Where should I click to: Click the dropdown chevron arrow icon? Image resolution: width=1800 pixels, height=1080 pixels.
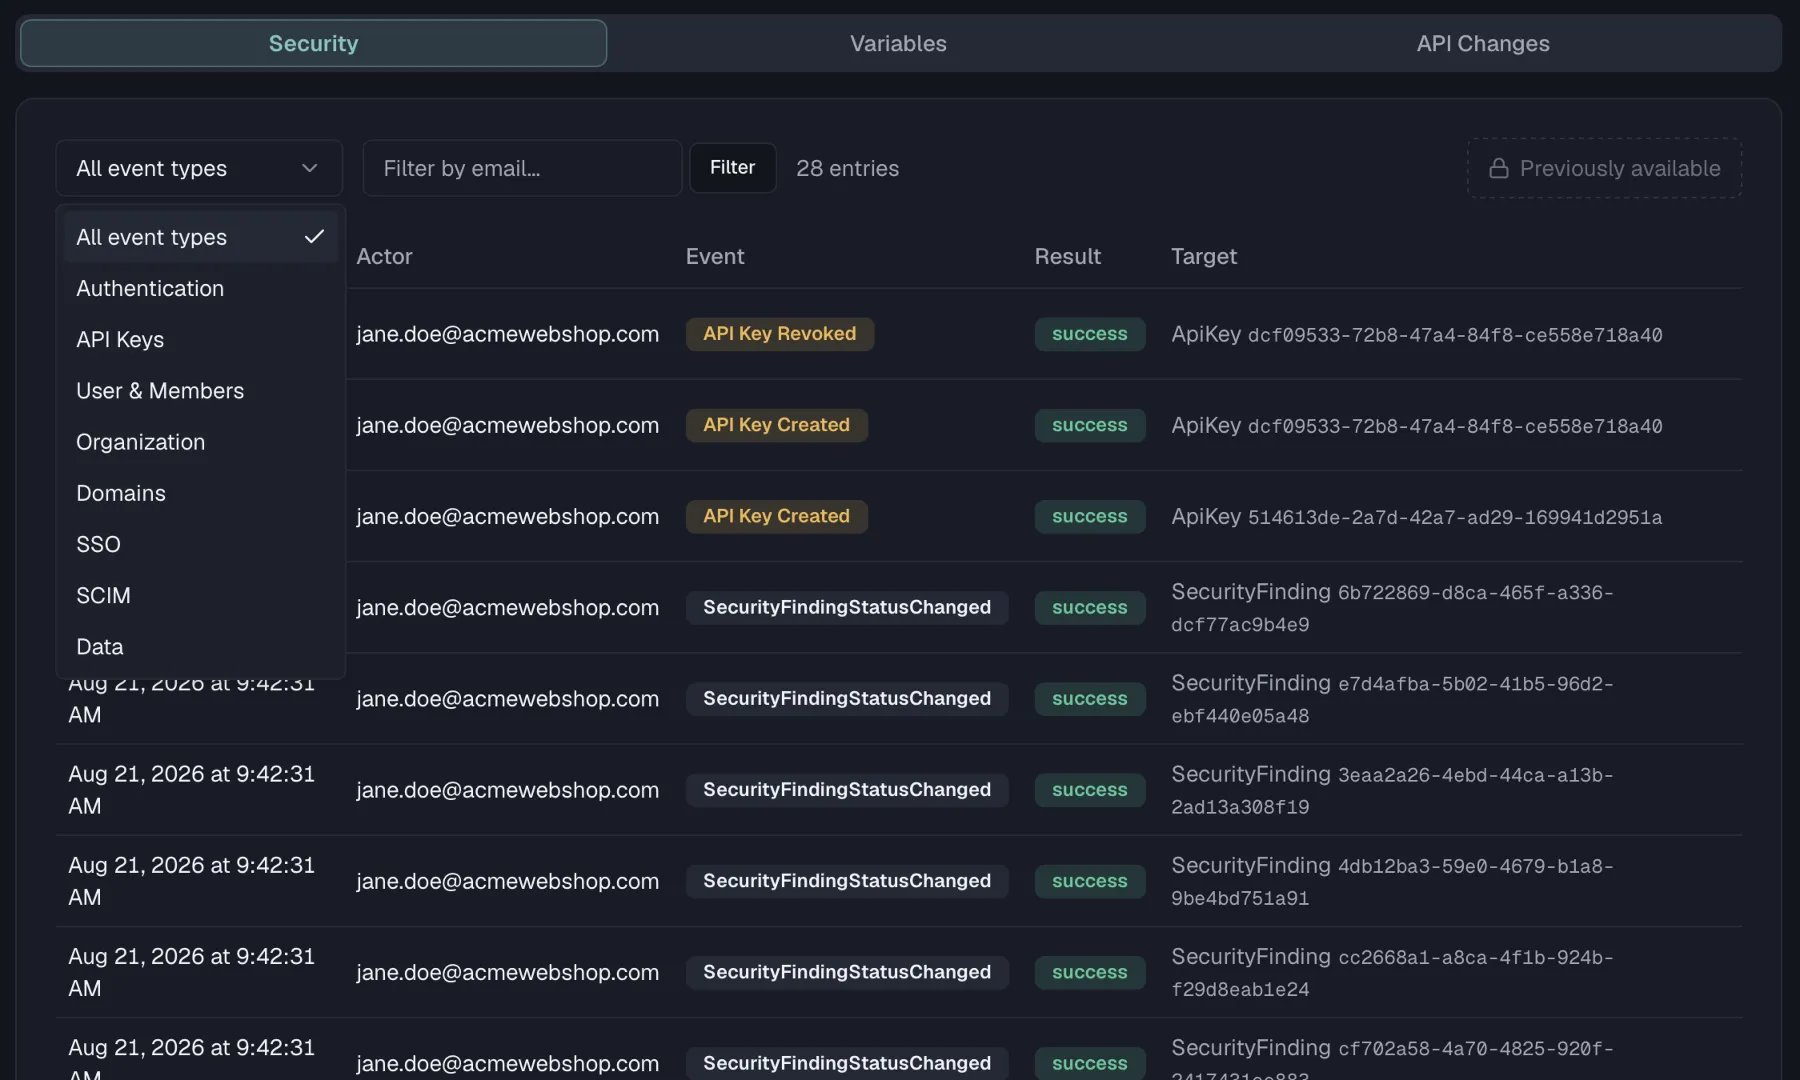coord(310,168)
